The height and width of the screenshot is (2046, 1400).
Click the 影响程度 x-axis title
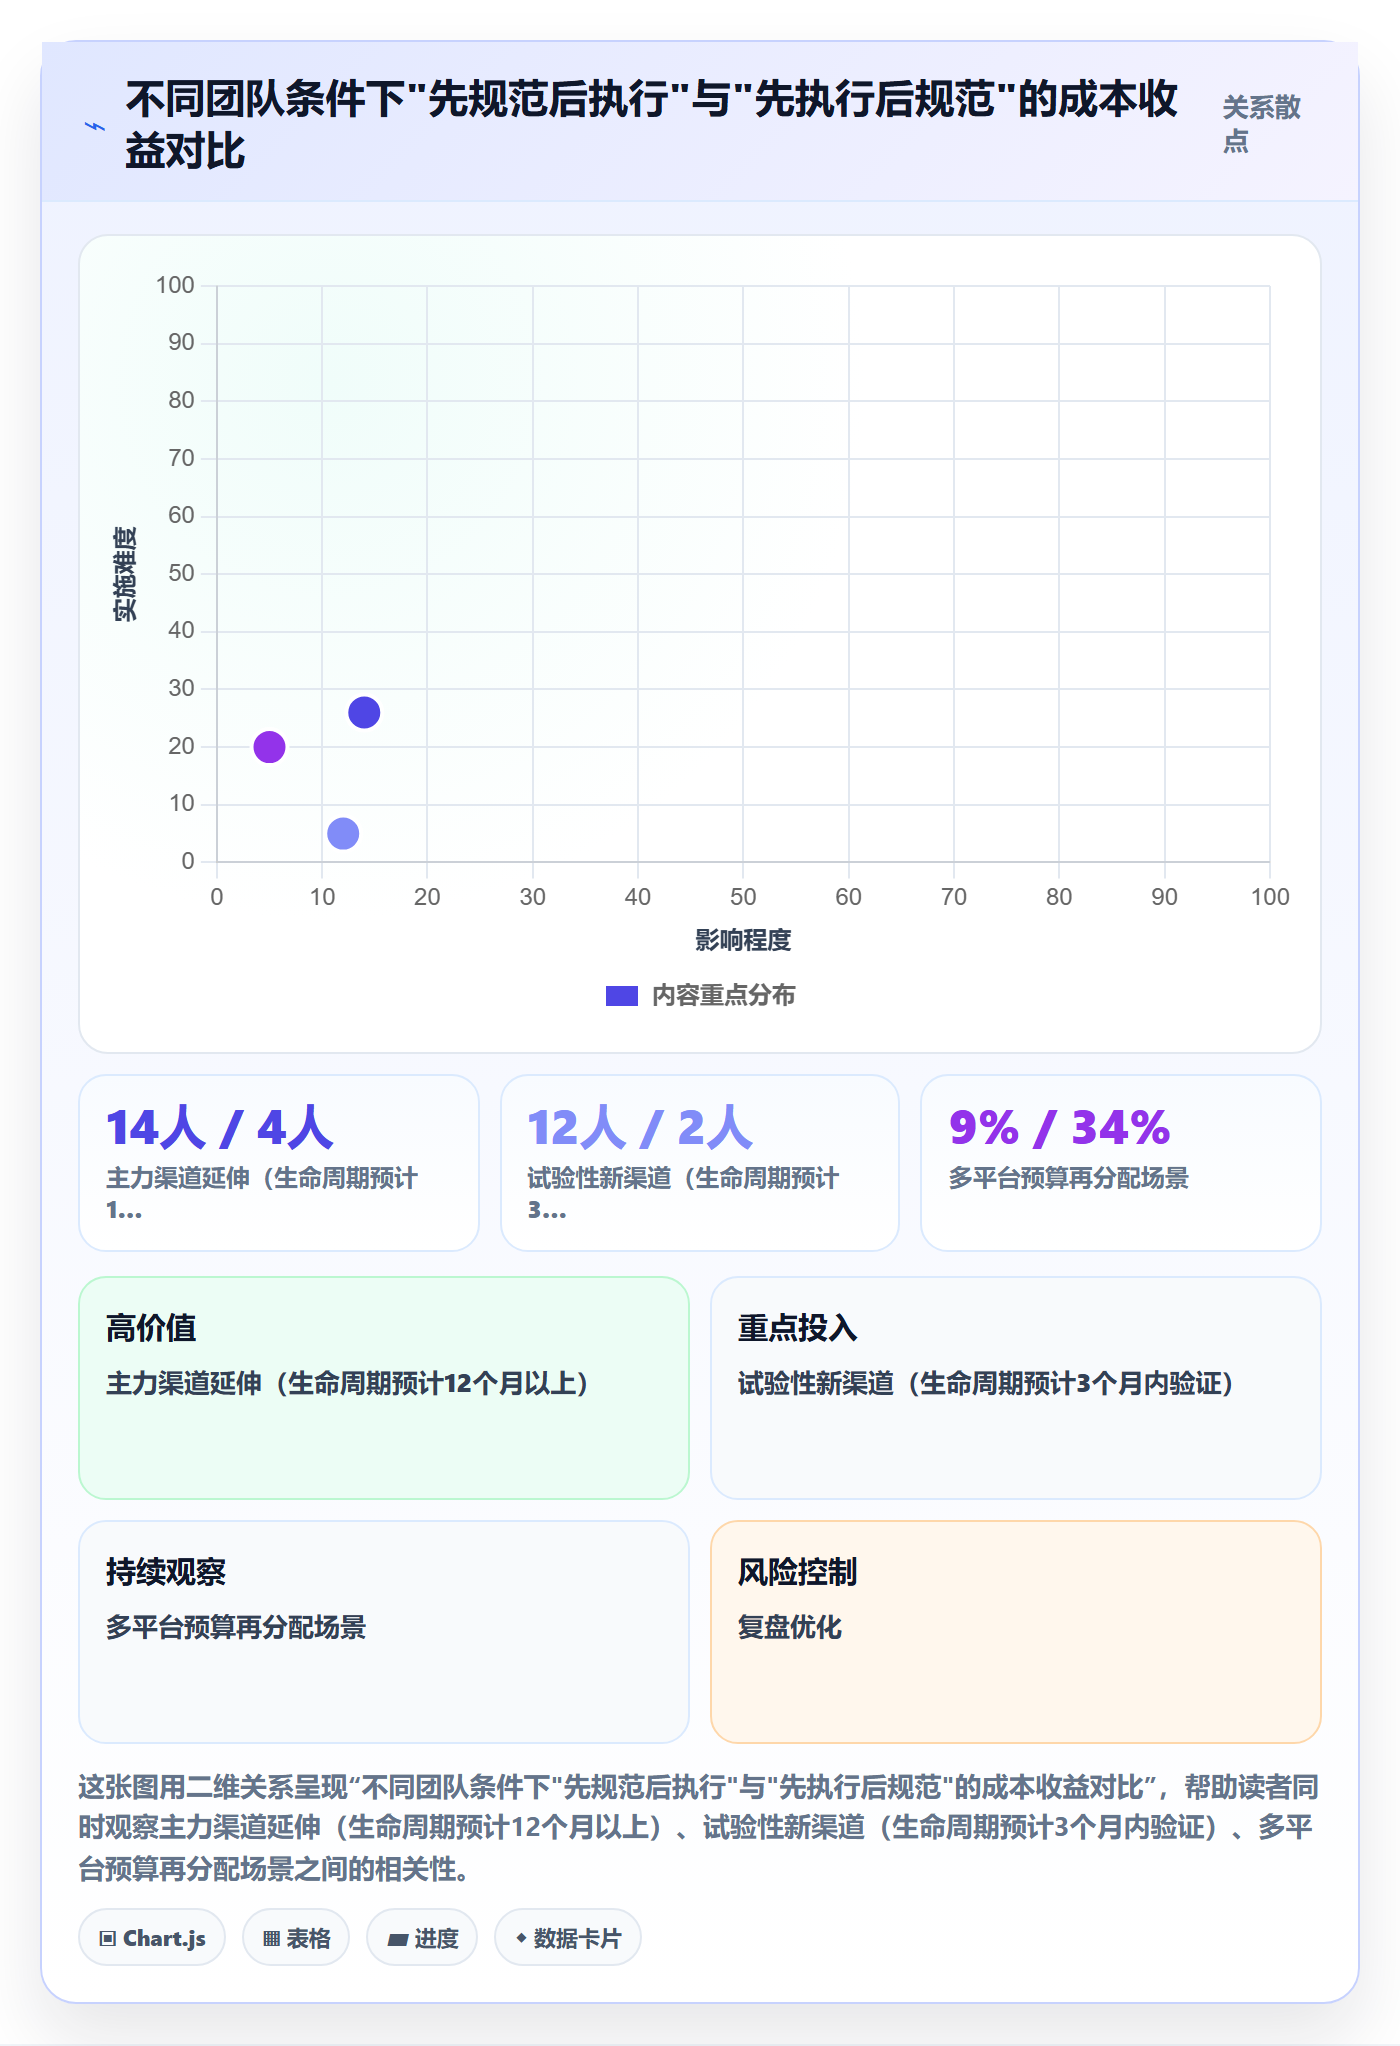(x=743, y=940)
